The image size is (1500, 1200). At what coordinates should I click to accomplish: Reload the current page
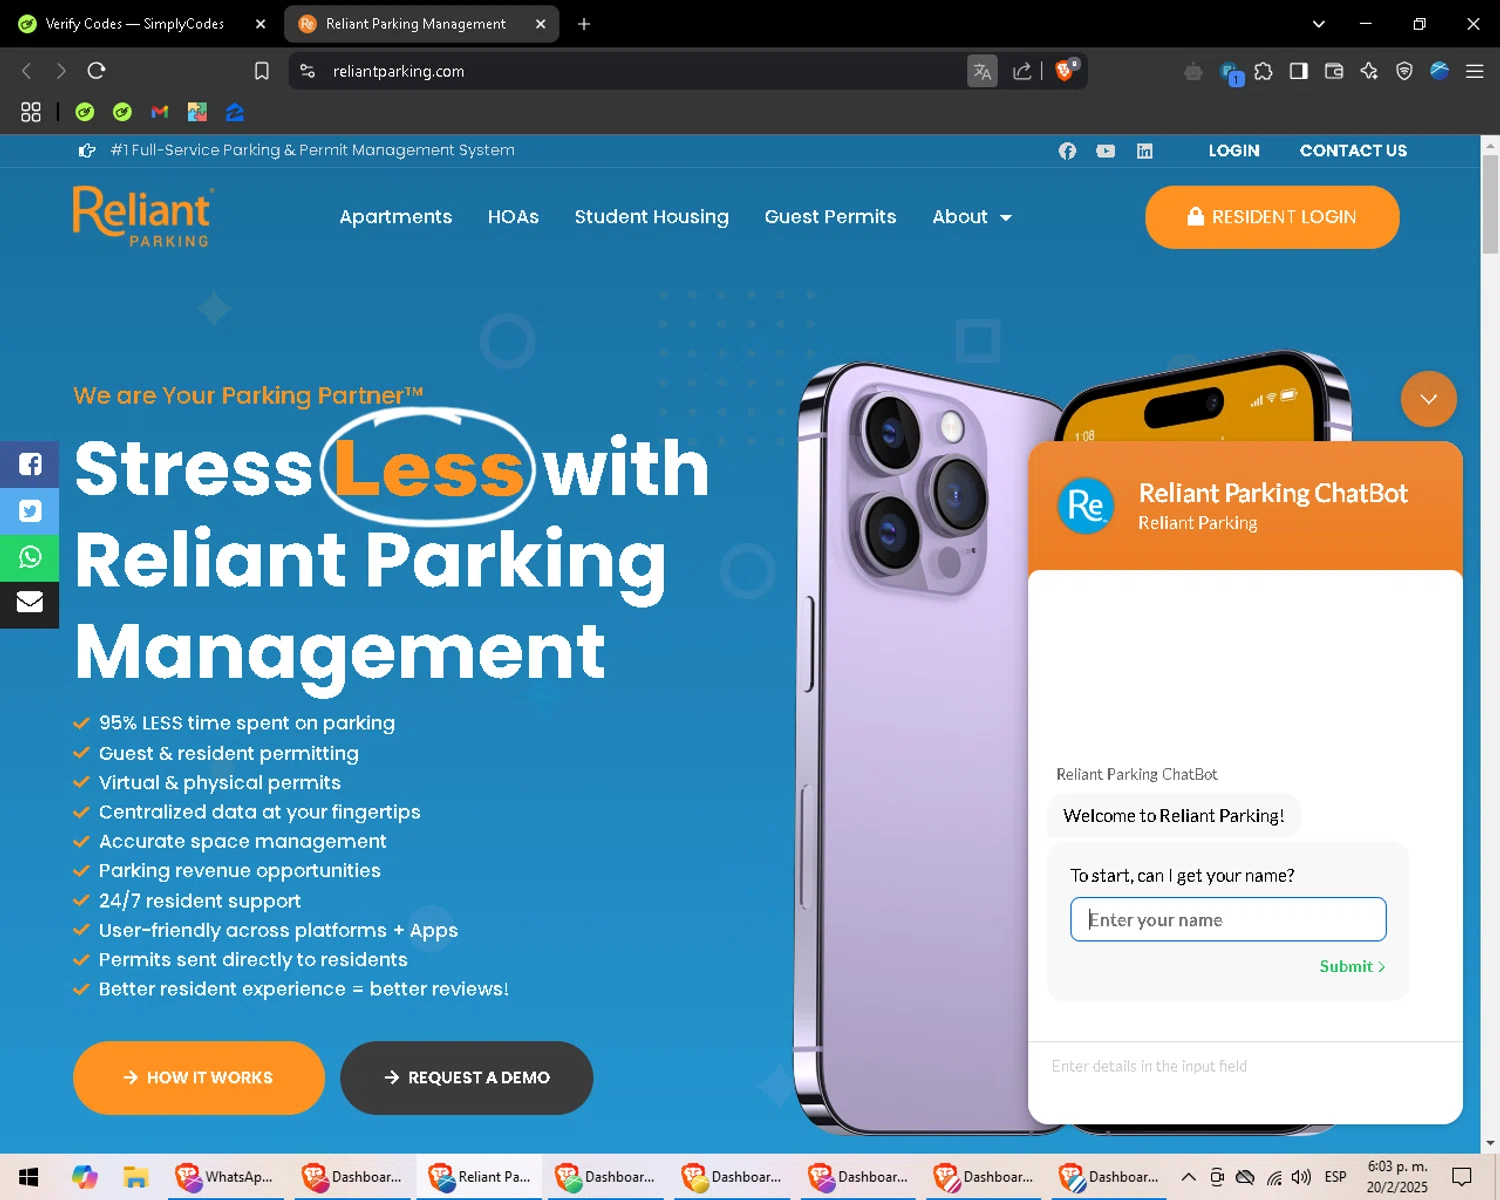pos(96,71)
